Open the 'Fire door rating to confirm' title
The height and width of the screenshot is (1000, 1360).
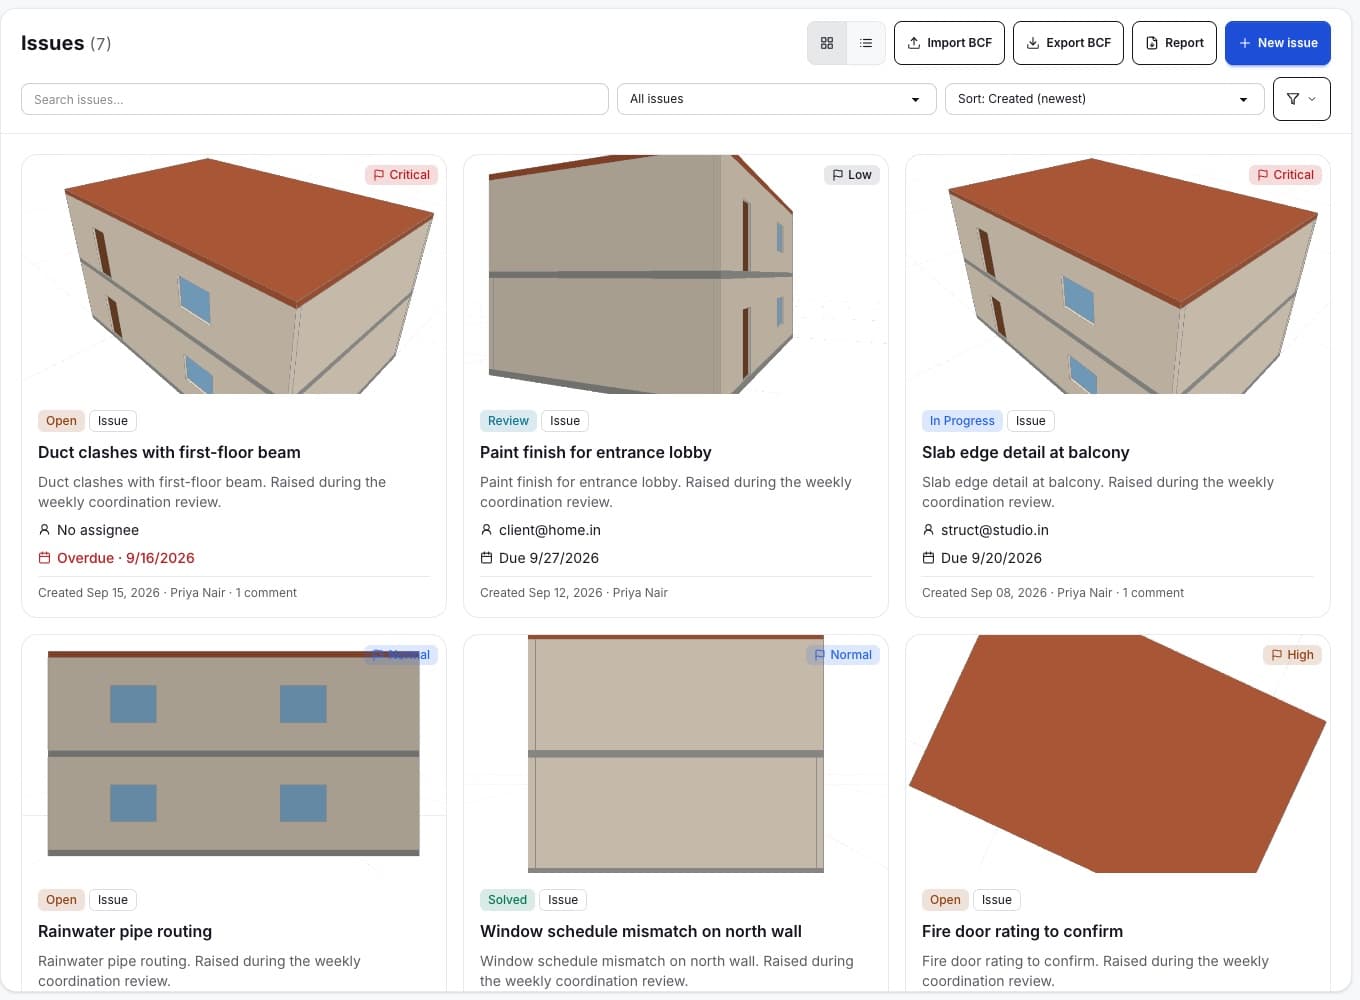pyautogui.click(x=1022, y=931)
